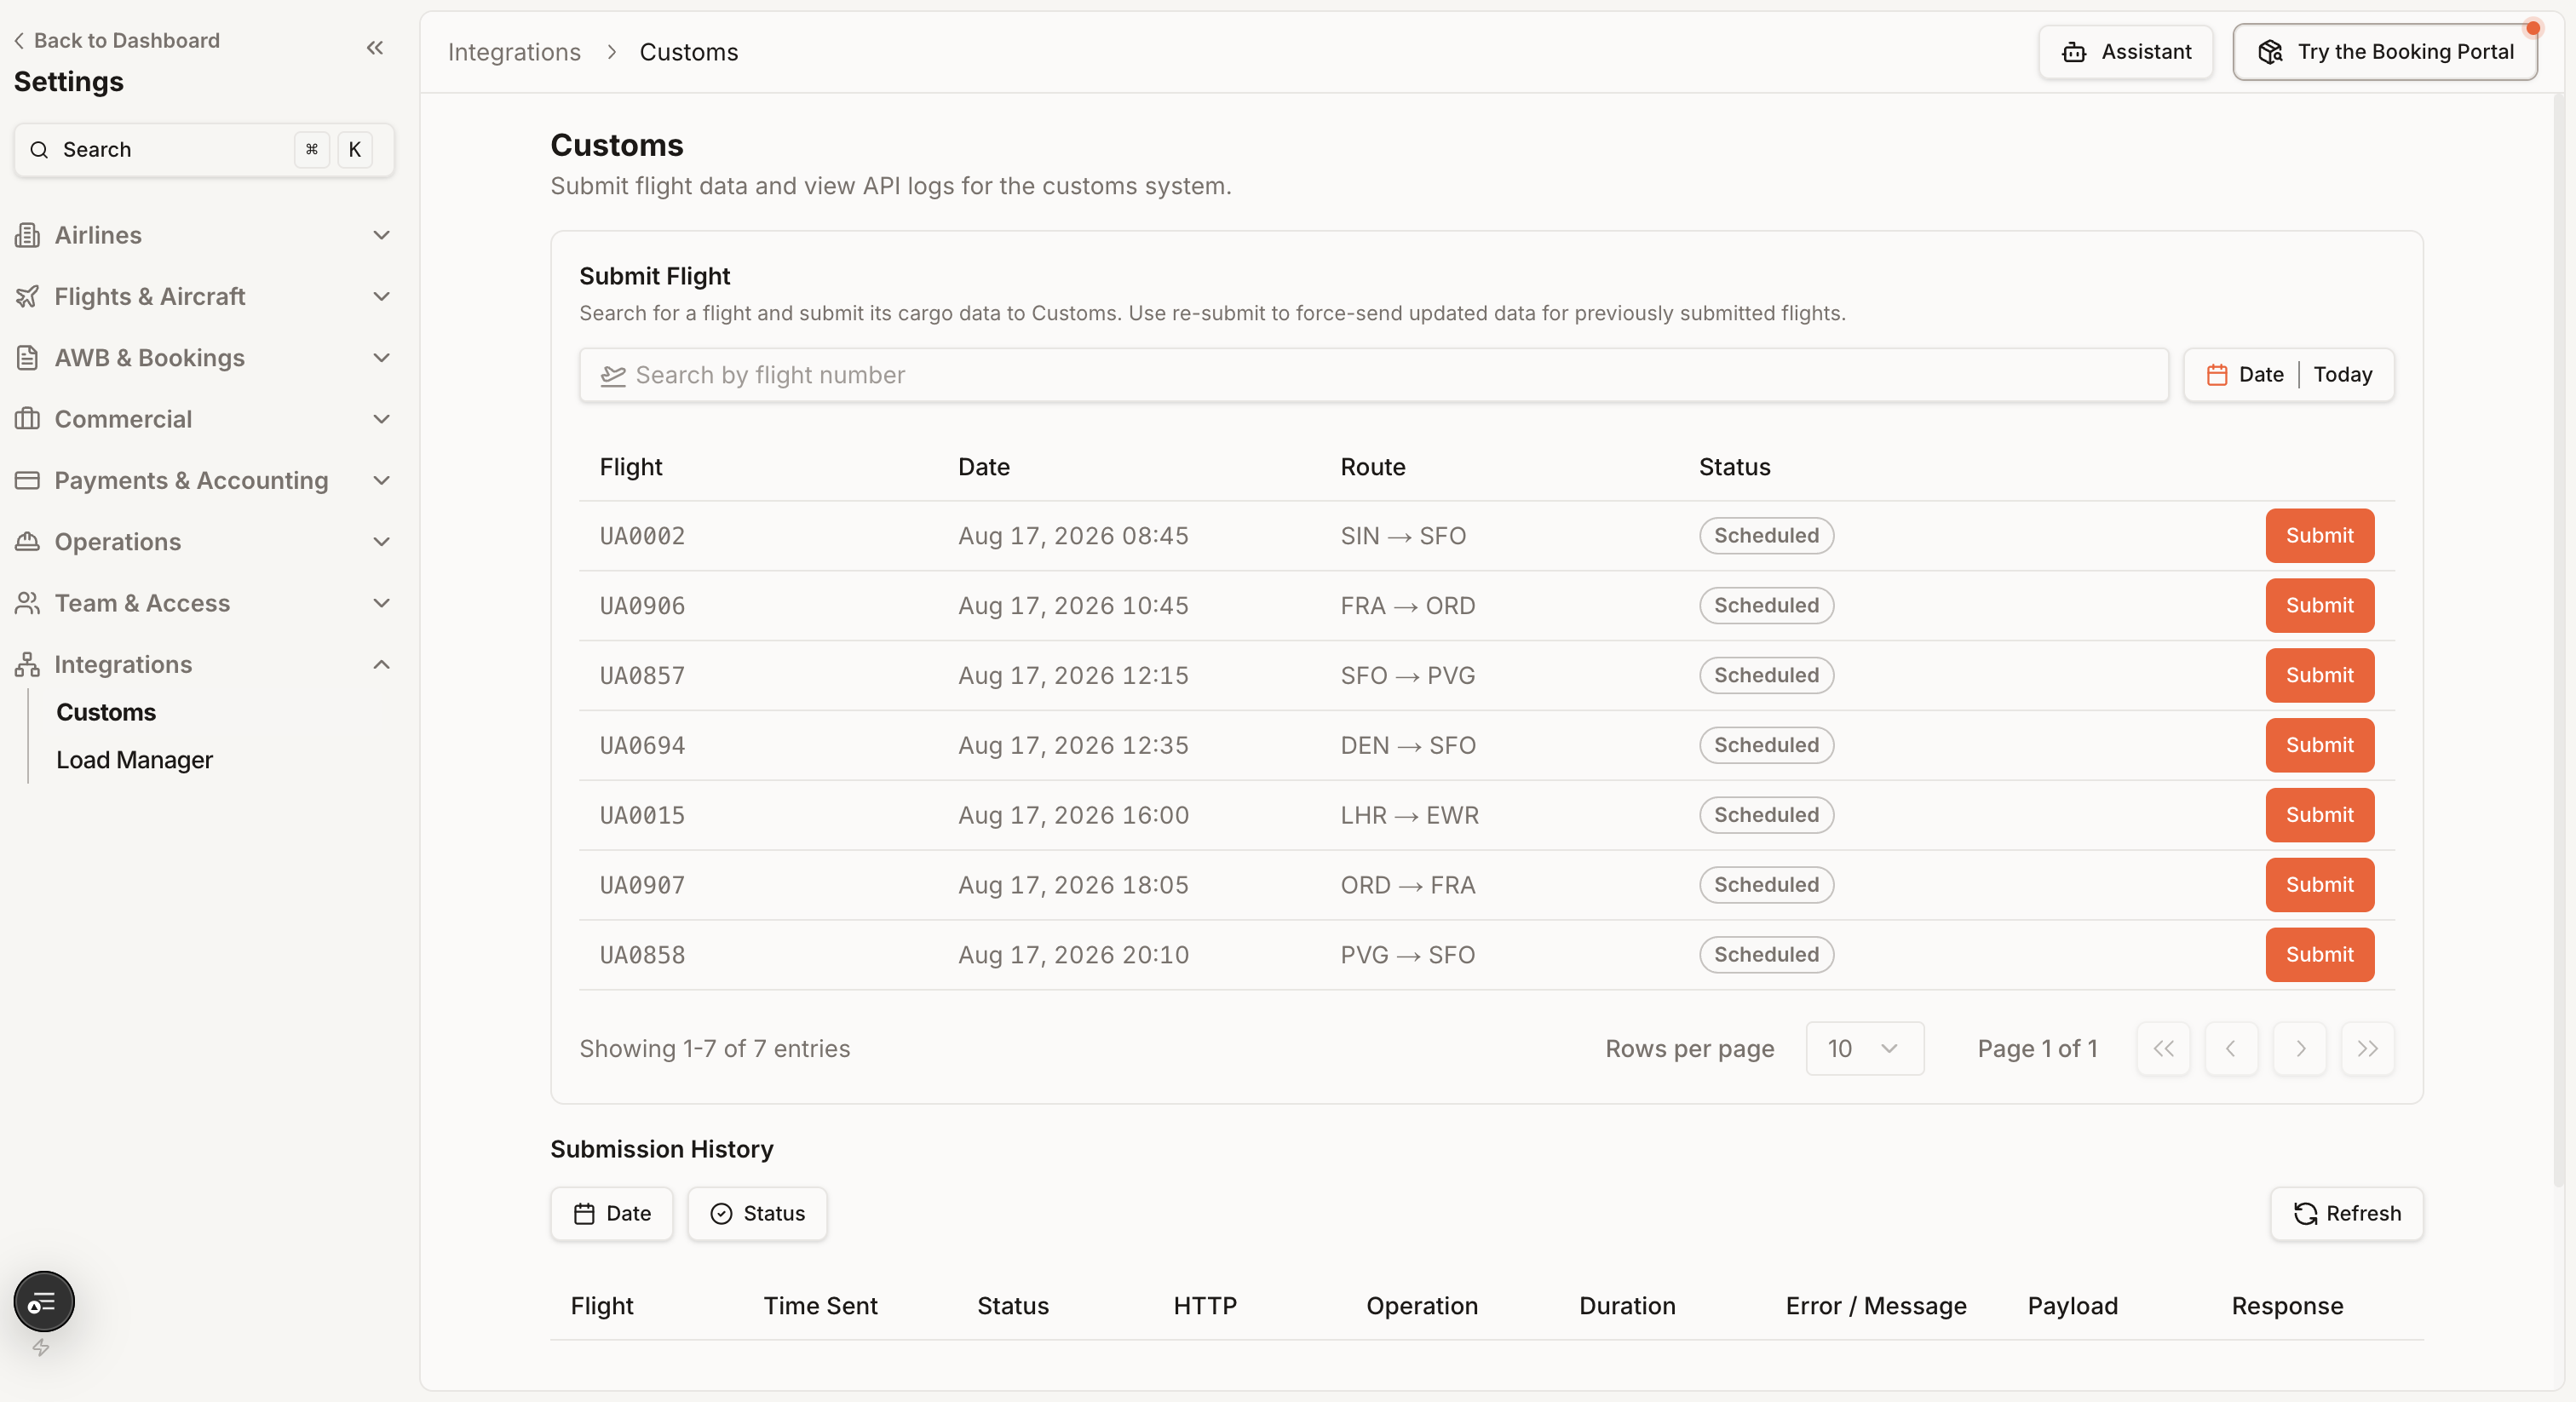
Task: Click the Search by flight number field
Action: [1373, 375]
